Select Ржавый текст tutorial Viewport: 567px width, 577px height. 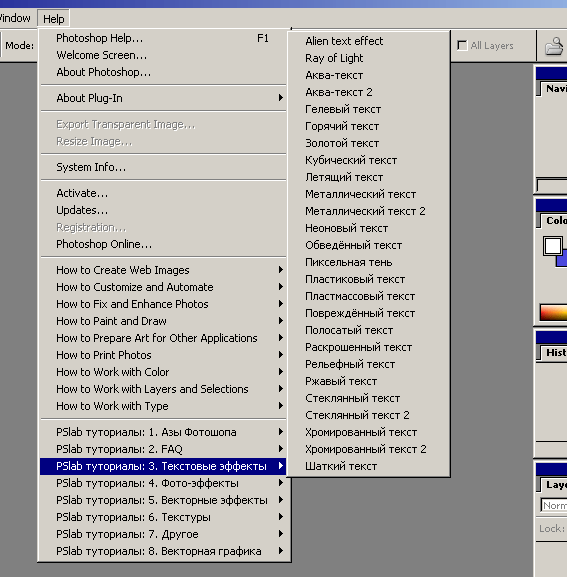pos(369,381)
